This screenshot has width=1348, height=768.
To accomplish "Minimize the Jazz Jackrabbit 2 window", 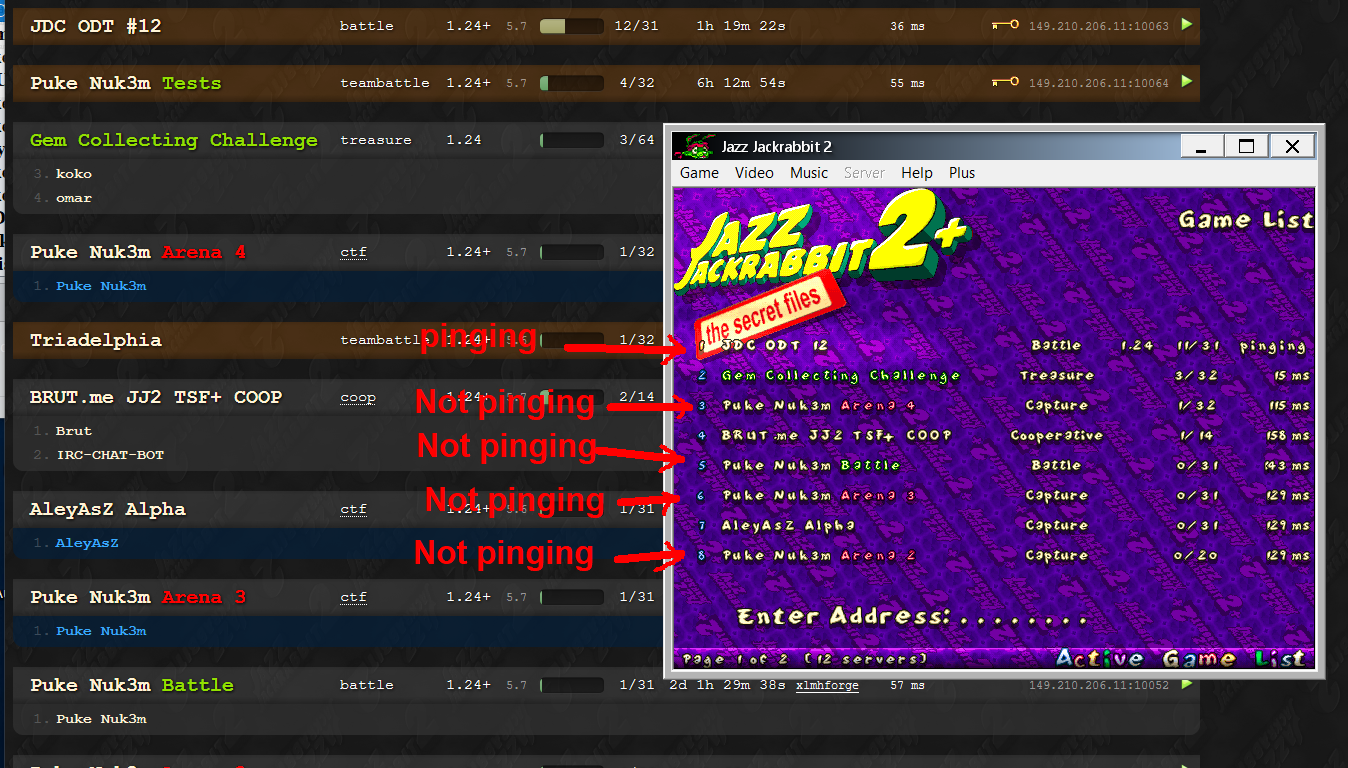I will pos(1202,147).
